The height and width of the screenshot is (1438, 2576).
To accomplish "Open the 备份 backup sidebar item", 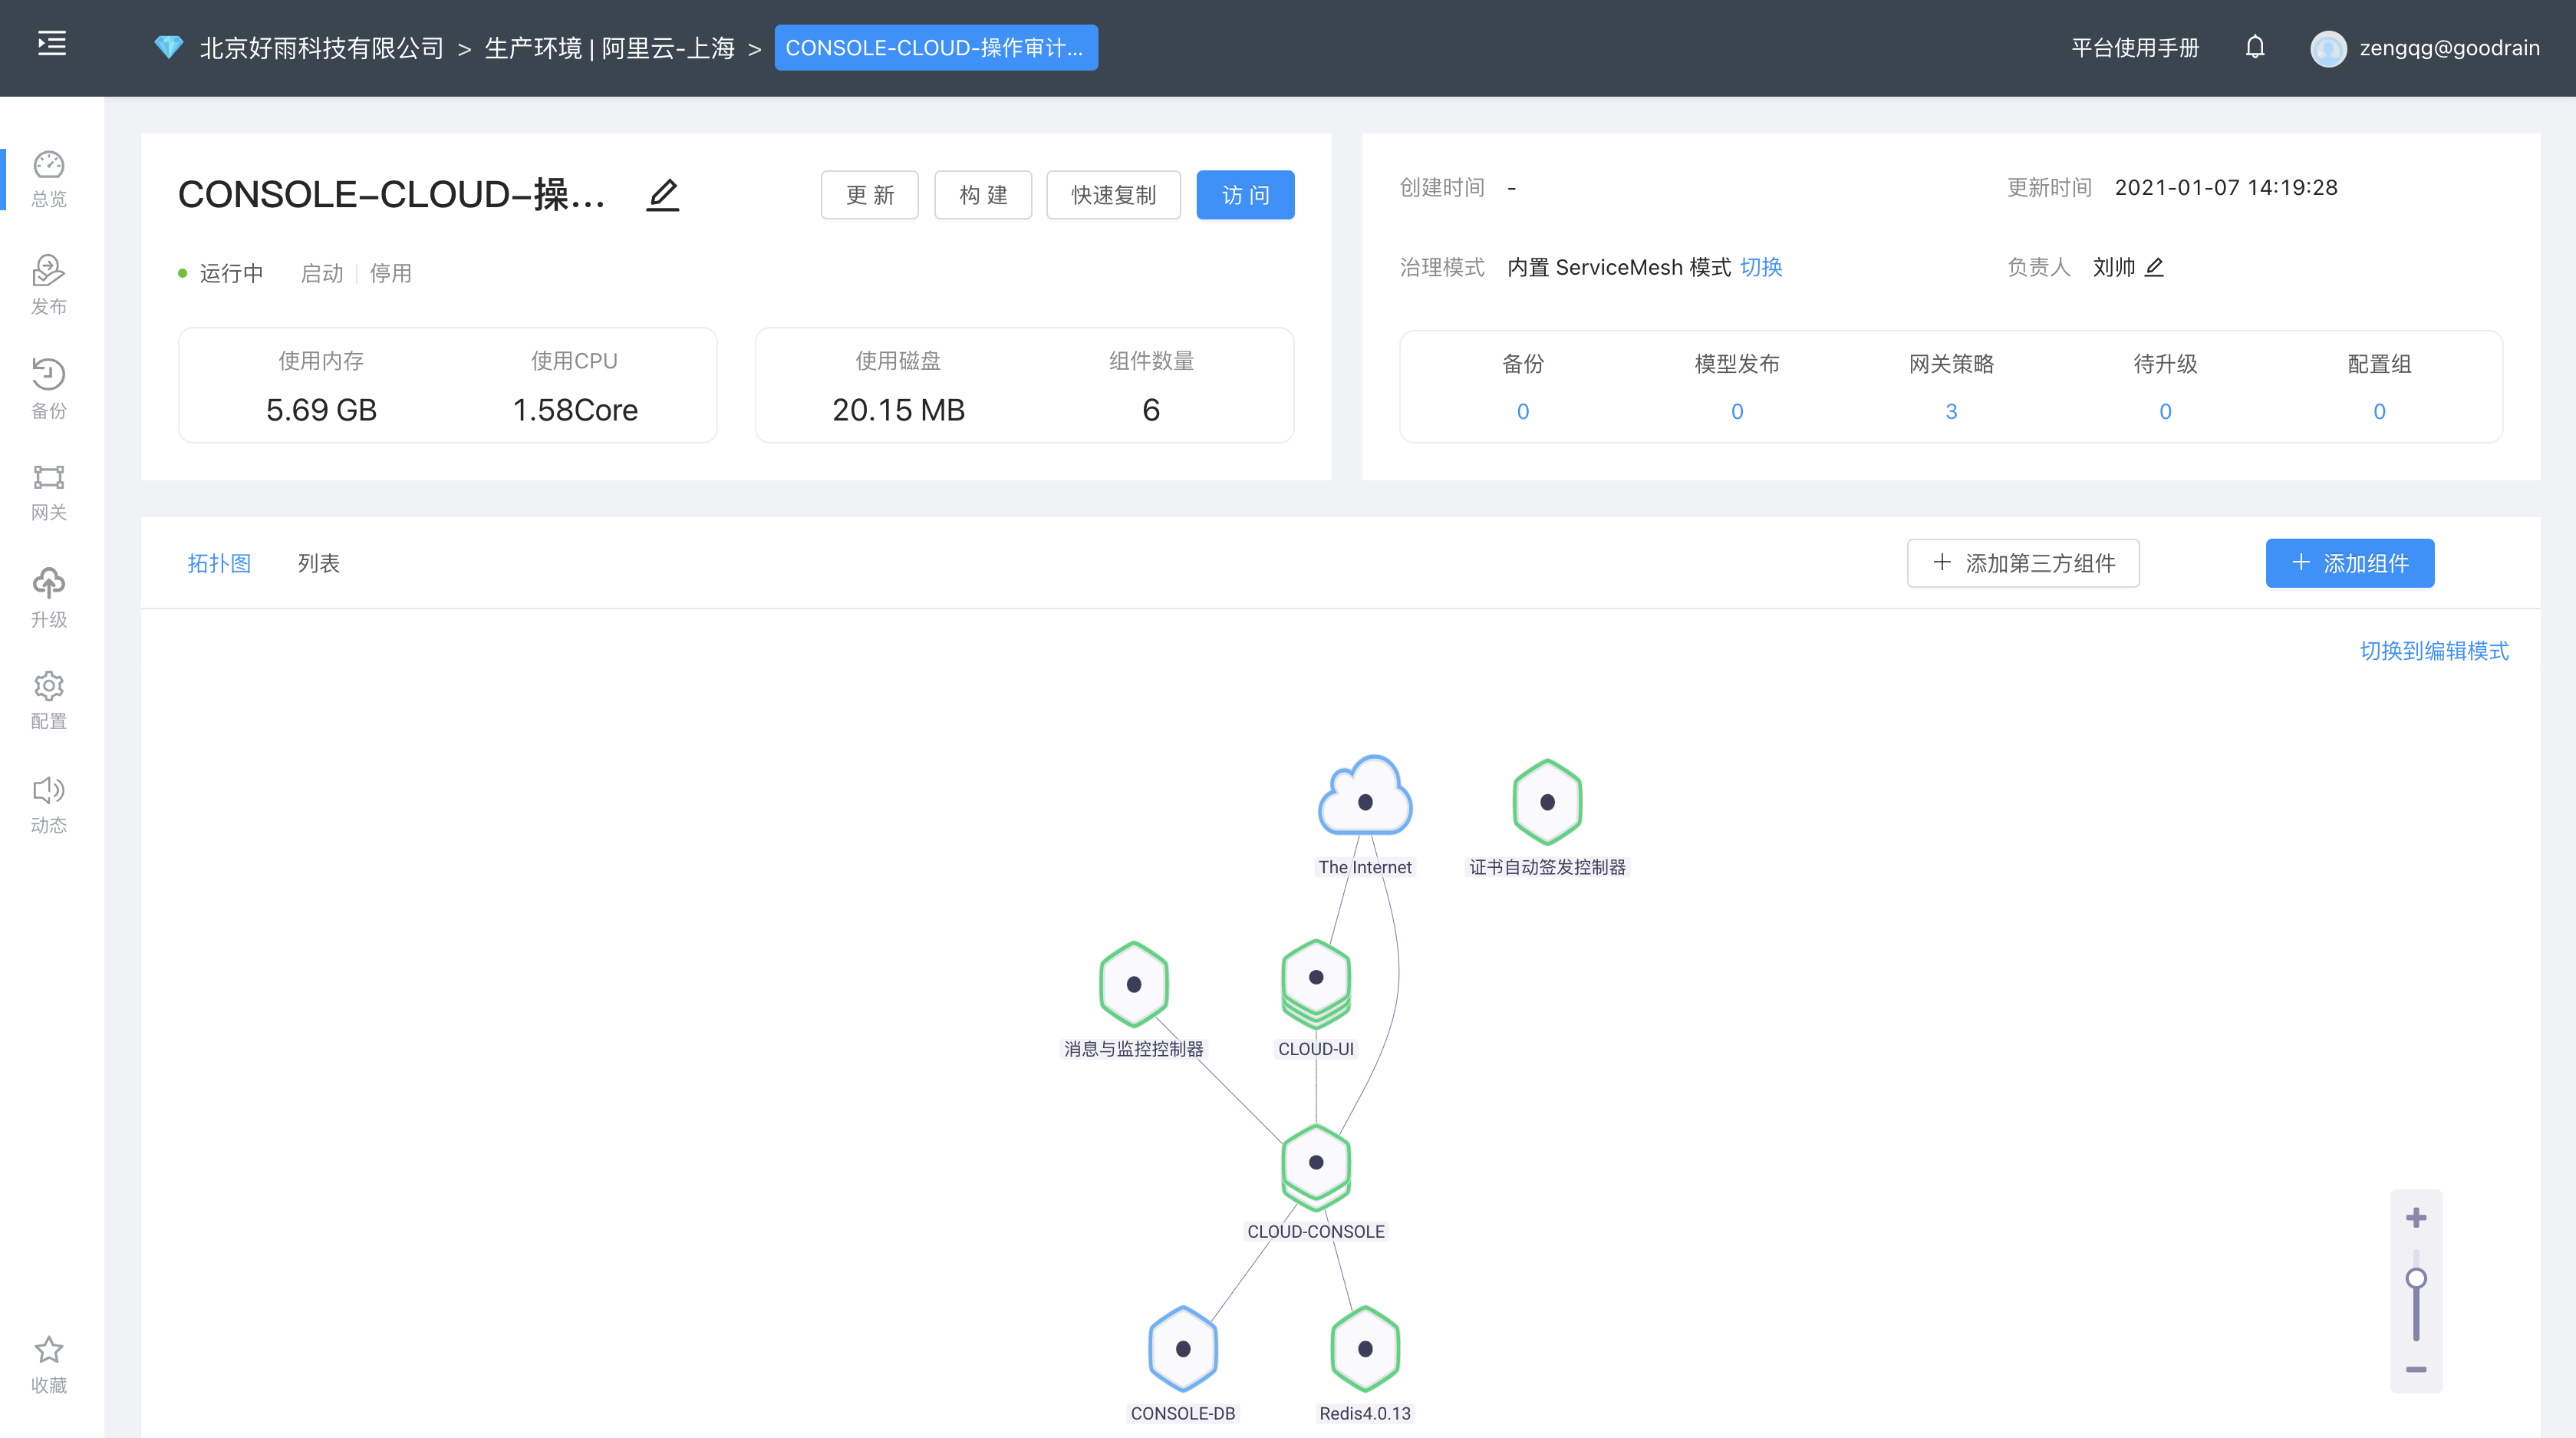I will 49,390.
